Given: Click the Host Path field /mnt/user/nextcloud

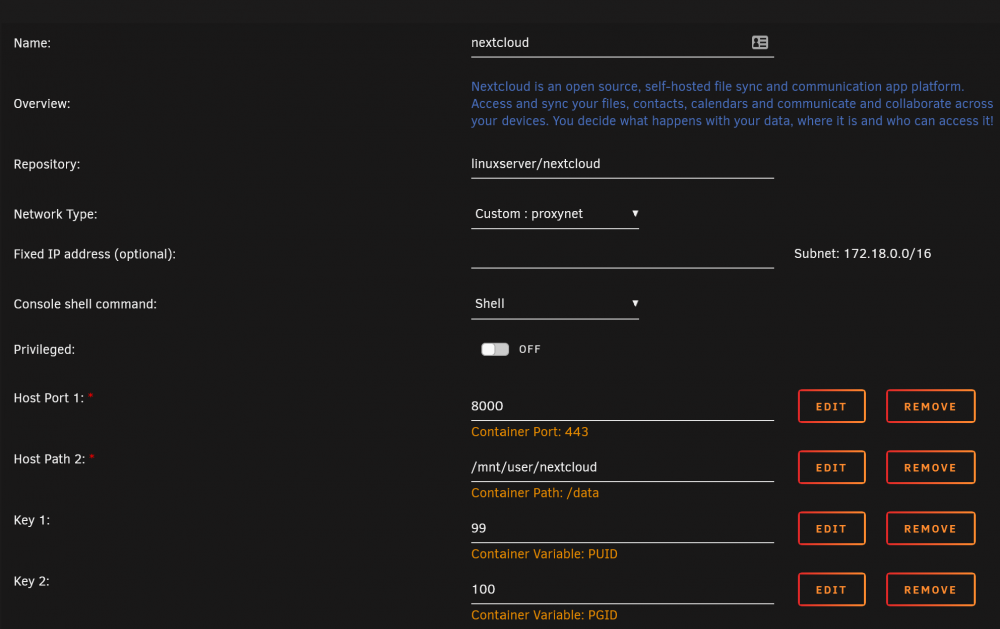Looking at the screenshot, I should (622, 468).
